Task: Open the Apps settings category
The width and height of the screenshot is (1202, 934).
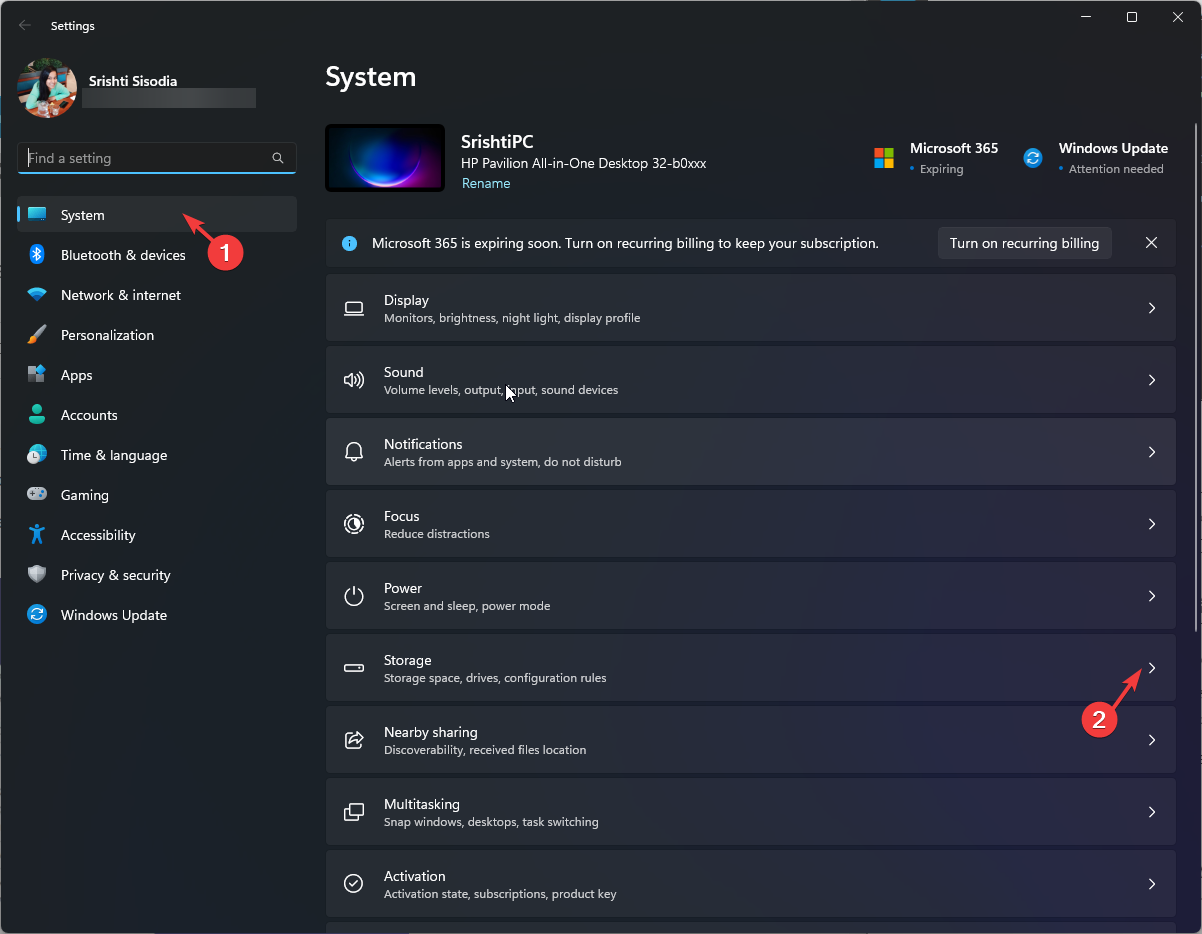Action: [x=76, y=375]
